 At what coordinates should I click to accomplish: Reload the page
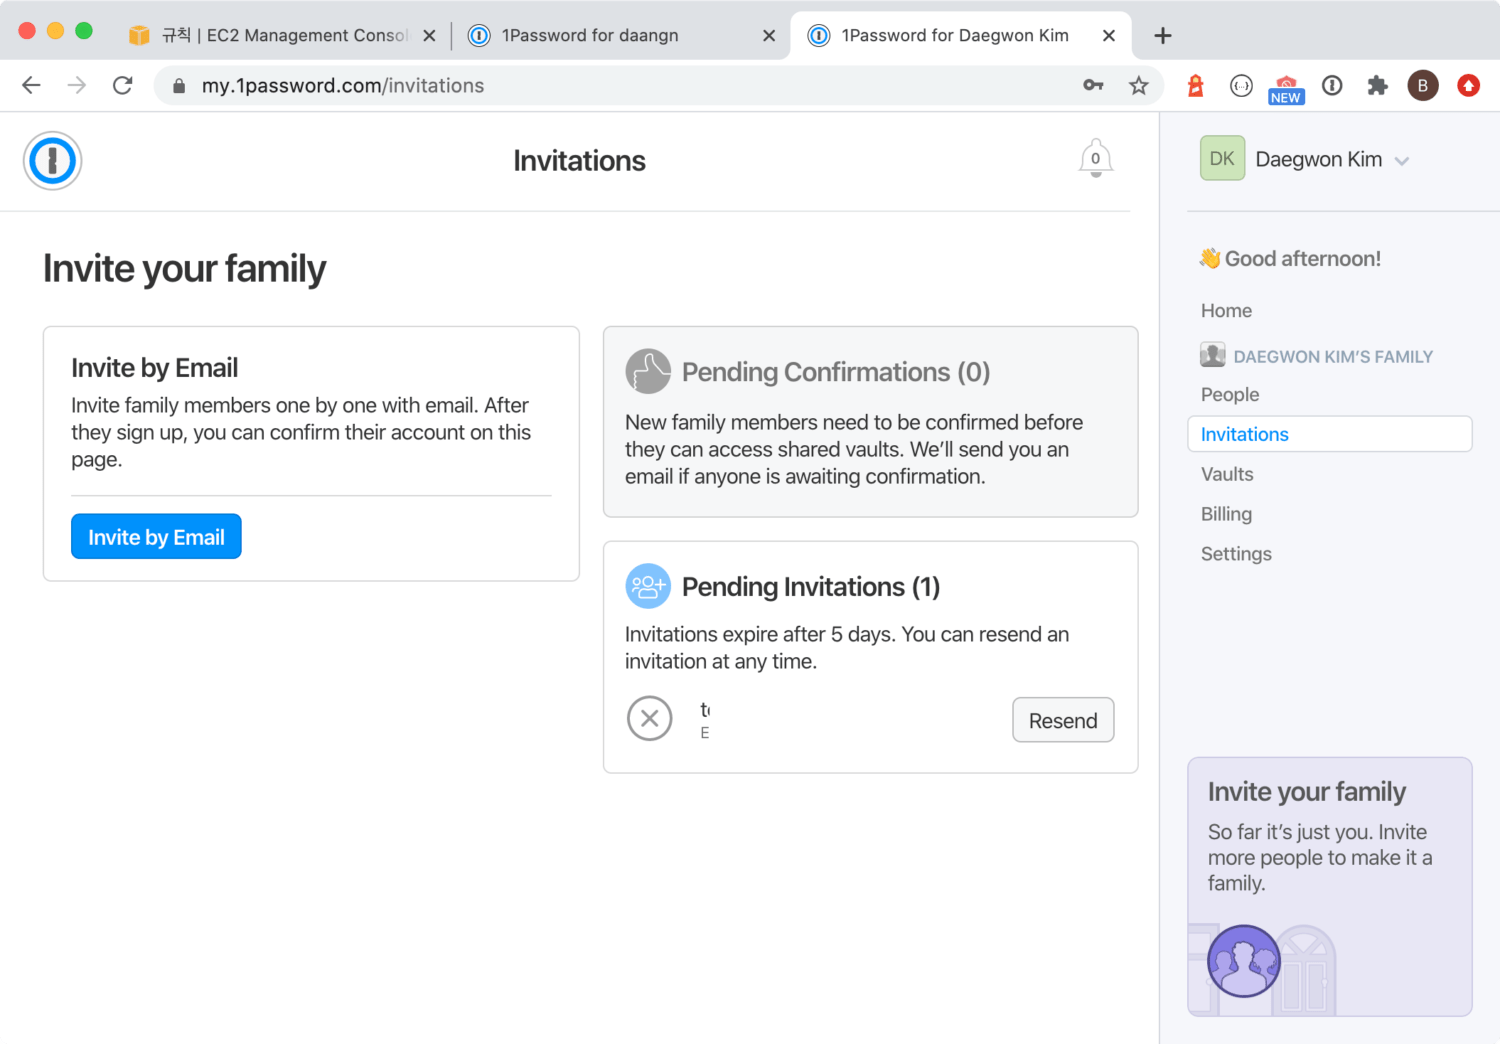pyautogui.click(x=123, y=86)
